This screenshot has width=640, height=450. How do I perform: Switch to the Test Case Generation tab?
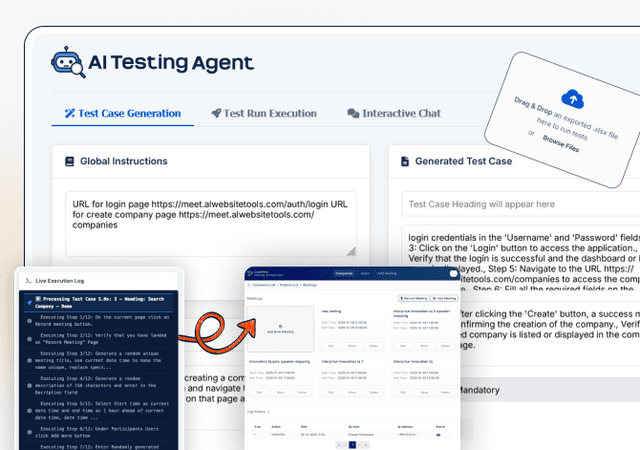pos(122,114)
